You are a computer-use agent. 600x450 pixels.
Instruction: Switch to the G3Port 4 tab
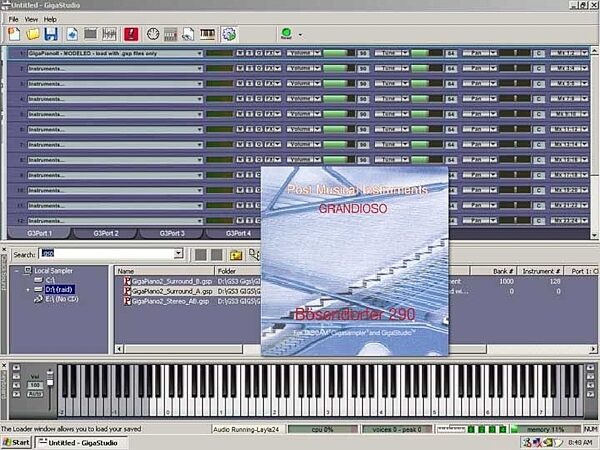238,233
